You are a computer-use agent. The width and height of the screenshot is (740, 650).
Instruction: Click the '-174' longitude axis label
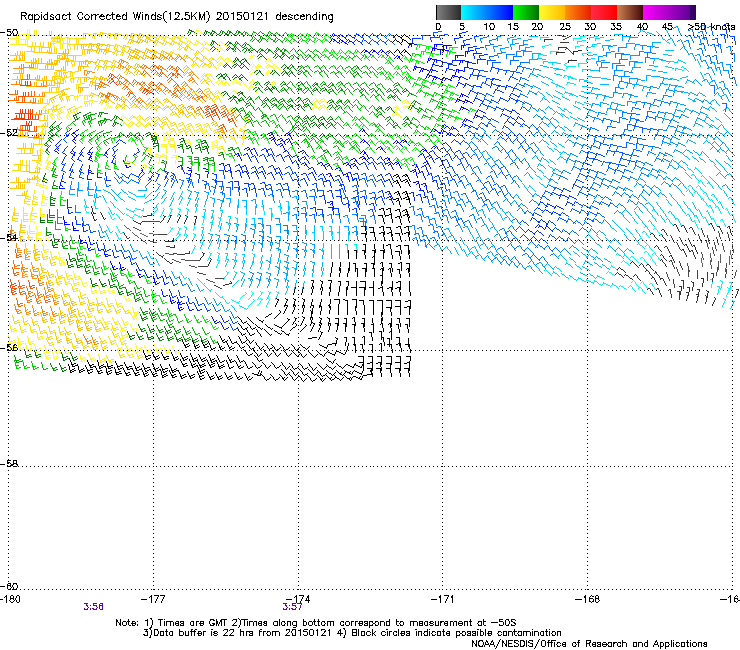[x=298, y=599]
